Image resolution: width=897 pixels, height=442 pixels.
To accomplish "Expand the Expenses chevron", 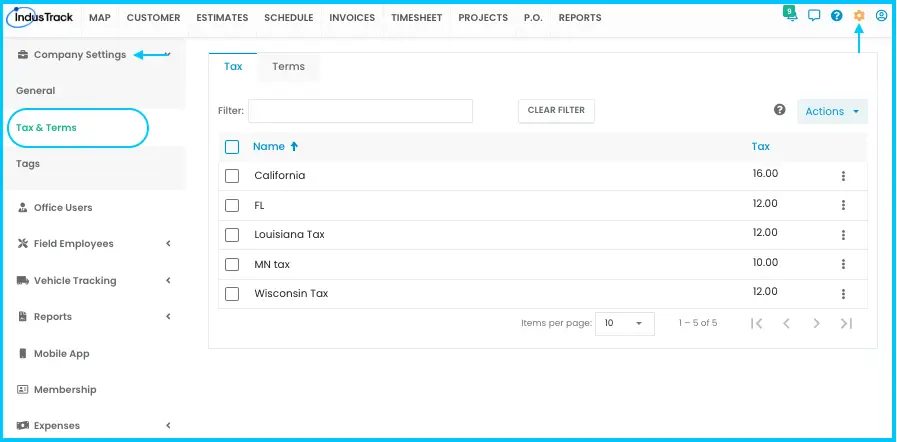I will click(168, 425).
